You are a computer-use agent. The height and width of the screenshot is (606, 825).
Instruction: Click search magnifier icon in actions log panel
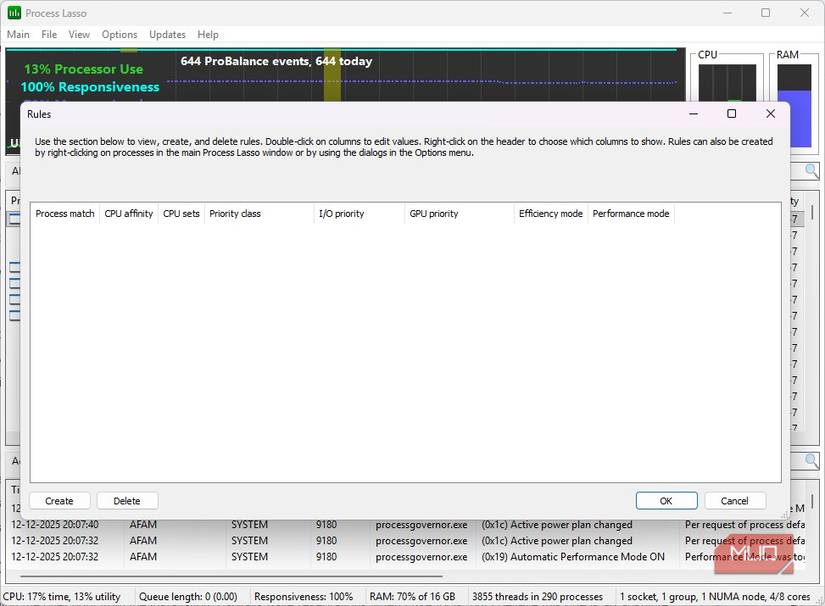pyautogui.click(x=812, y=461)
